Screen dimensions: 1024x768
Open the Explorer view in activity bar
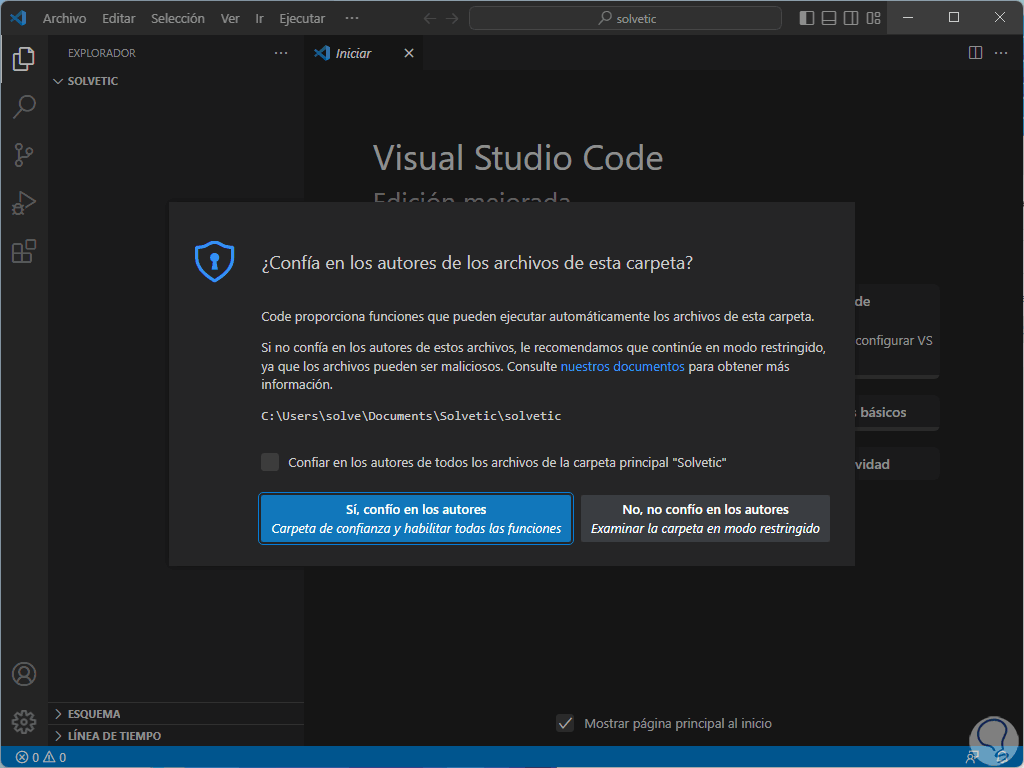point(24,59)
